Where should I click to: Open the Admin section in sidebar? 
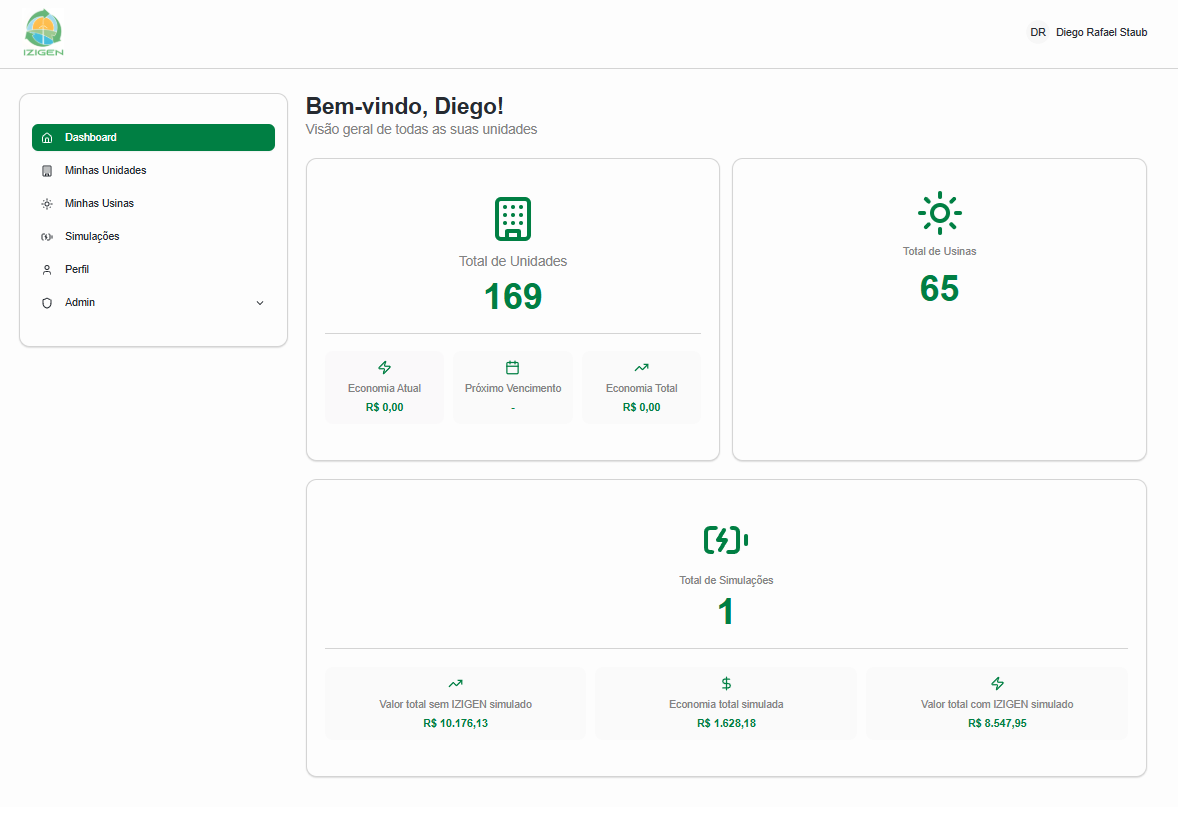(80, 303)
